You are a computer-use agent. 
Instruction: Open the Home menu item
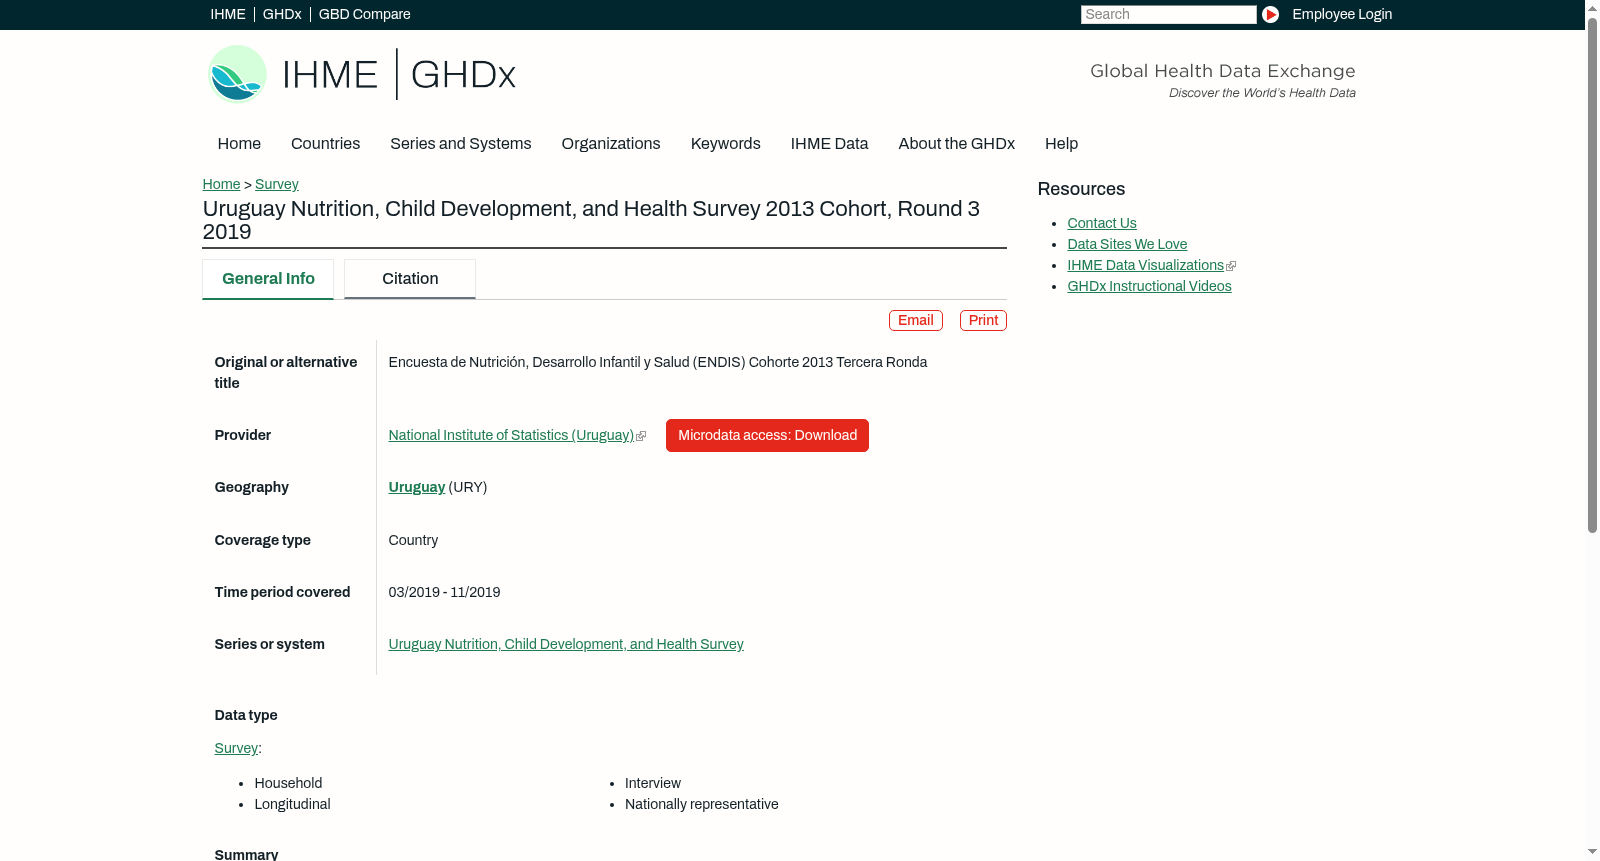coord(239,144)
